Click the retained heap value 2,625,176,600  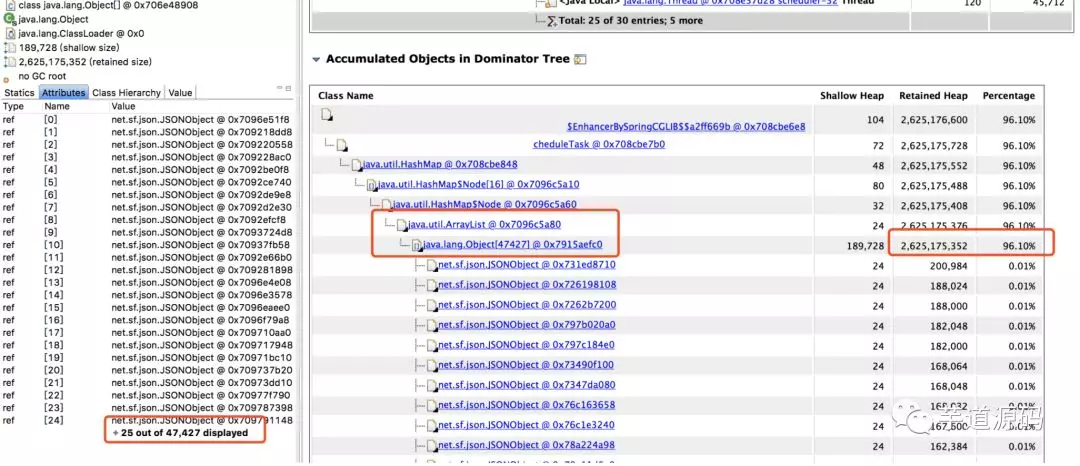(933, 120)
